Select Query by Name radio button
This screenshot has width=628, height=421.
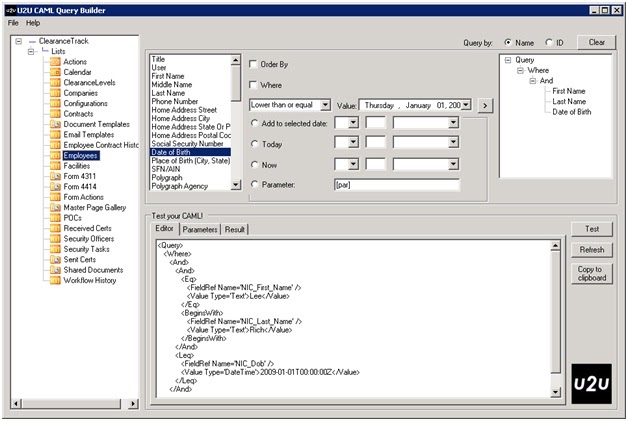coord(508,42)
